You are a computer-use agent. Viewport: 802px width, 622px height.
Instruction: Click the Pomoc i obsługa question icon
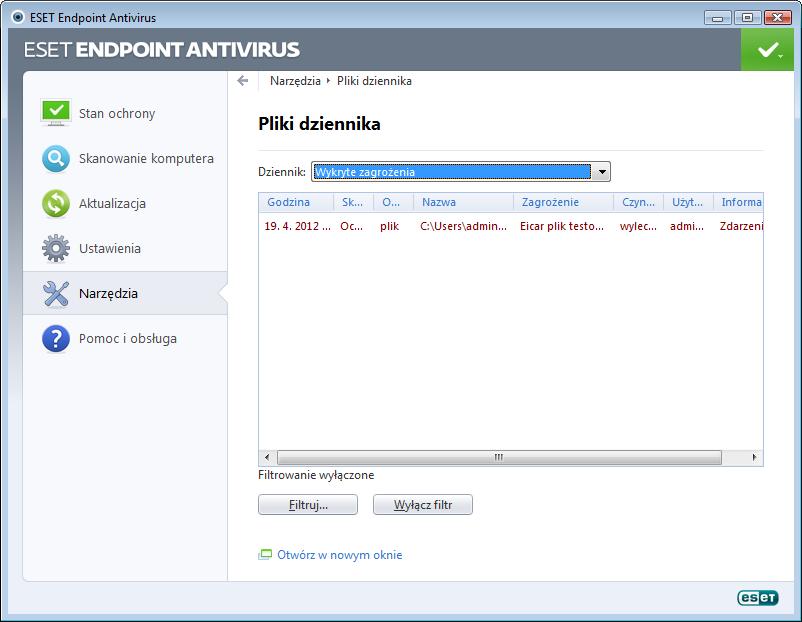tap(56, 339)
